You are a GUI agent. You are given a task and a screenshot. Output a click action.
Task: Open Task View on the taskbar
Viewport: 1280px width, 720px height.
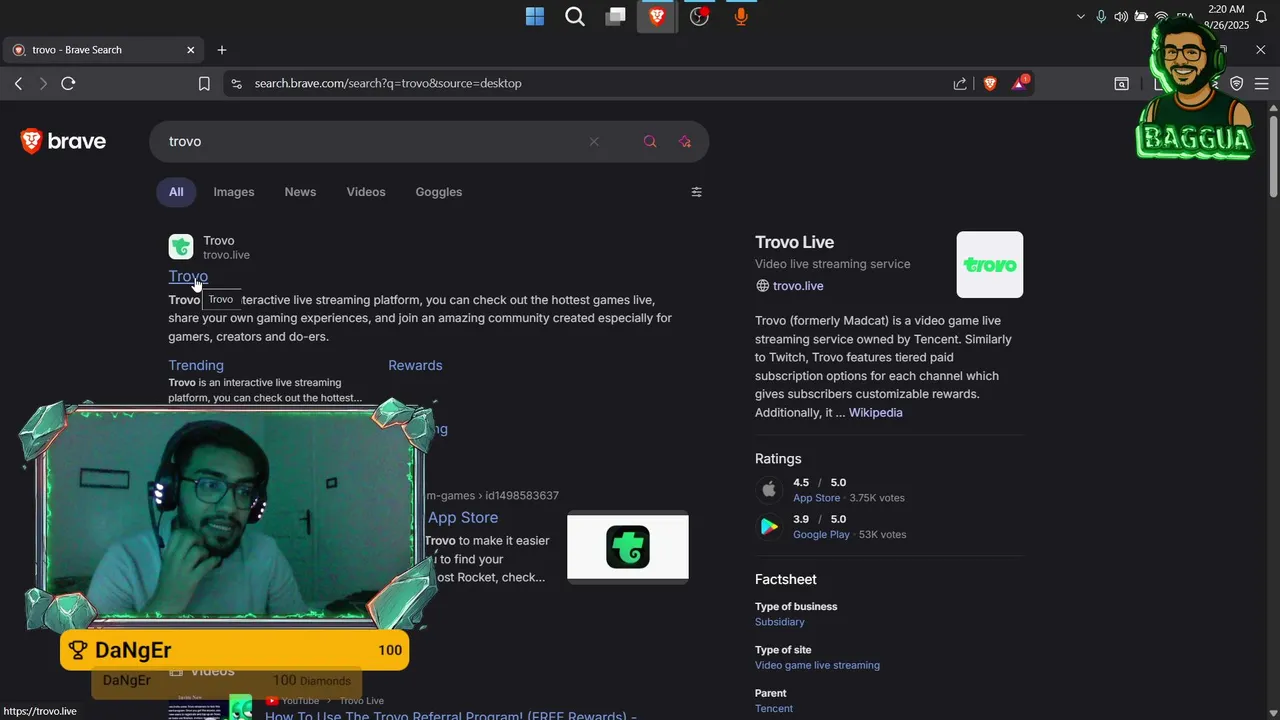click(616, 16)
